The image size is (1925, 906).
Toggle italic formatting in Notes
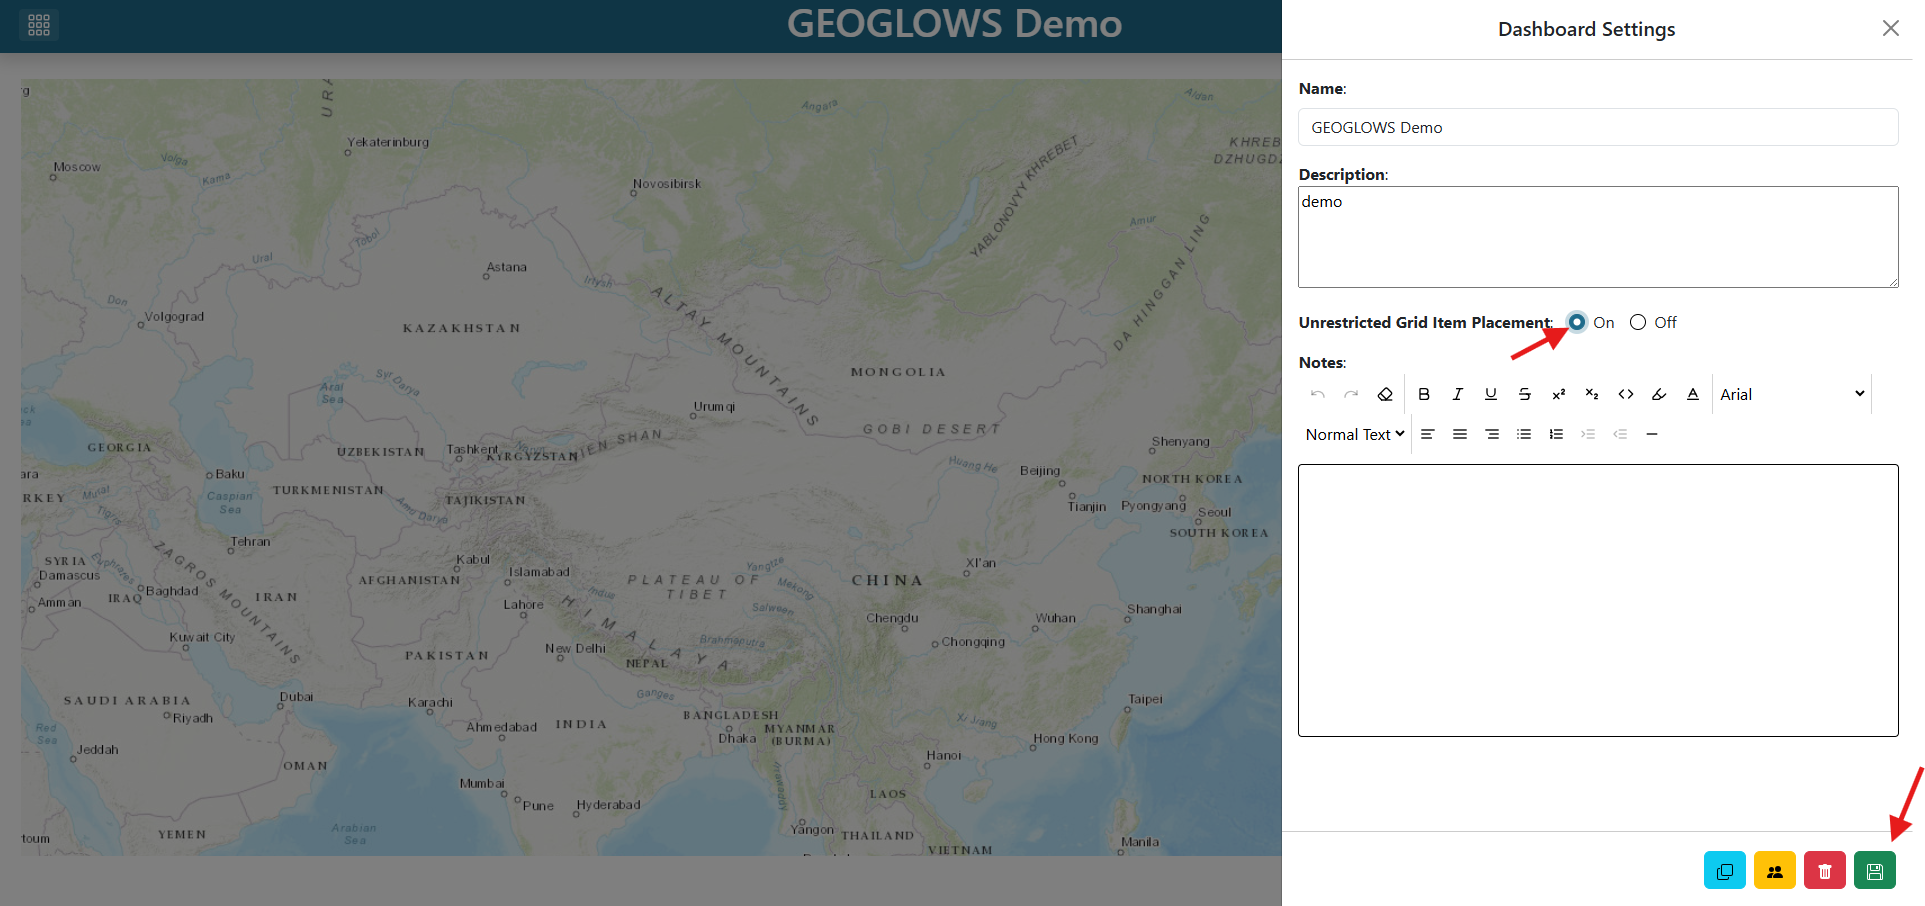tap(1458, 394)
